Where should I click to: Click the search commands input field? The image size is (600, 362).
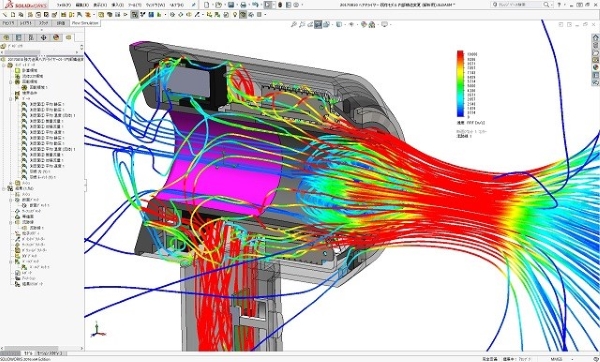(x=521, y=5)
